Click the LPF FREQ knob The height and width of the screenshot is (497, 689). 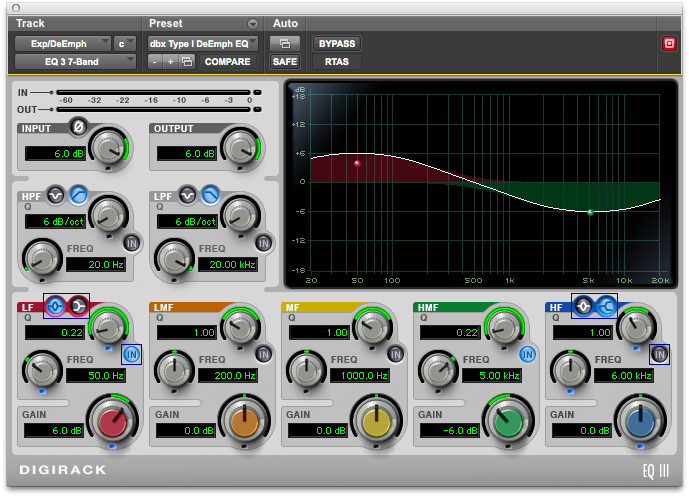(x=174, y=259)
